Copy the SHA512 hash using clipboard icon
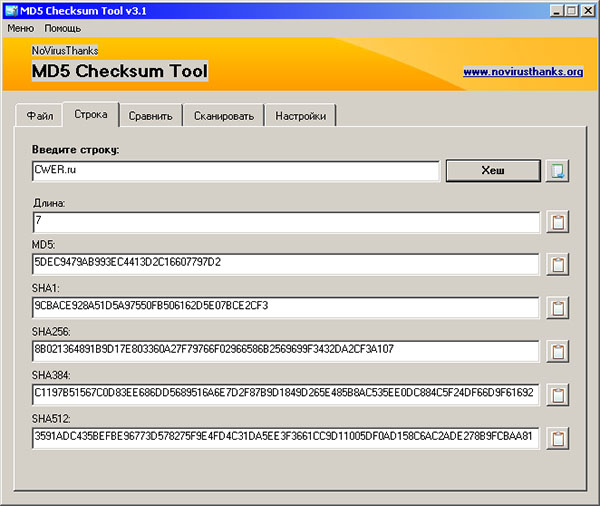Viewport: 600px width, 506px height. coord(558,437)
